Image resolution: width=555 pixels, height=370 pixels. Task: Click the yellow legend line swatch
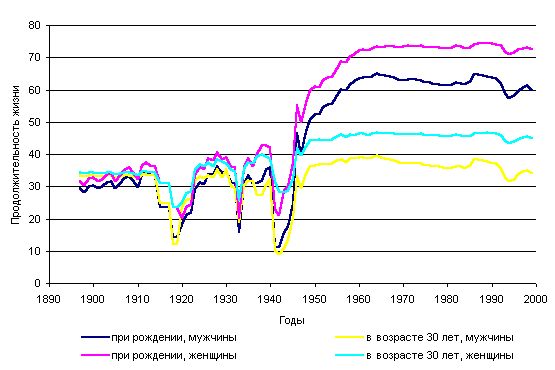click(349, 337)
